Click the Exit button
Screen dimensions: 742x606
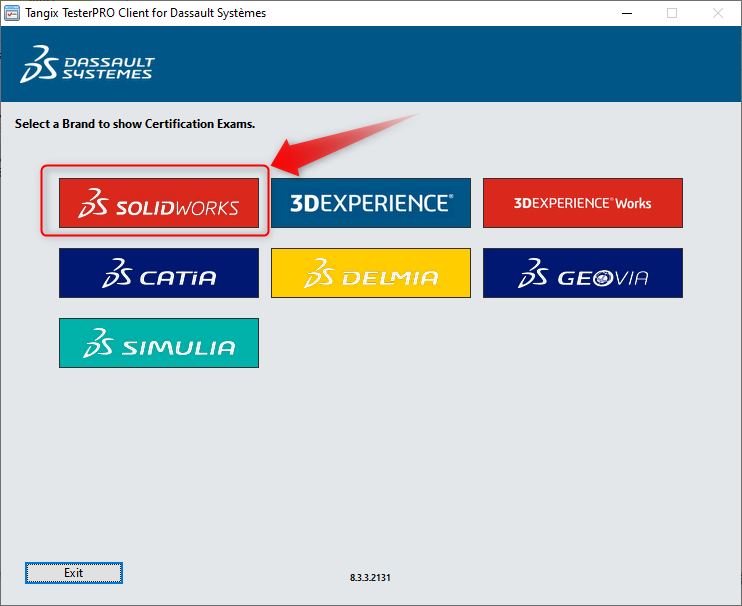click(74, 573)
